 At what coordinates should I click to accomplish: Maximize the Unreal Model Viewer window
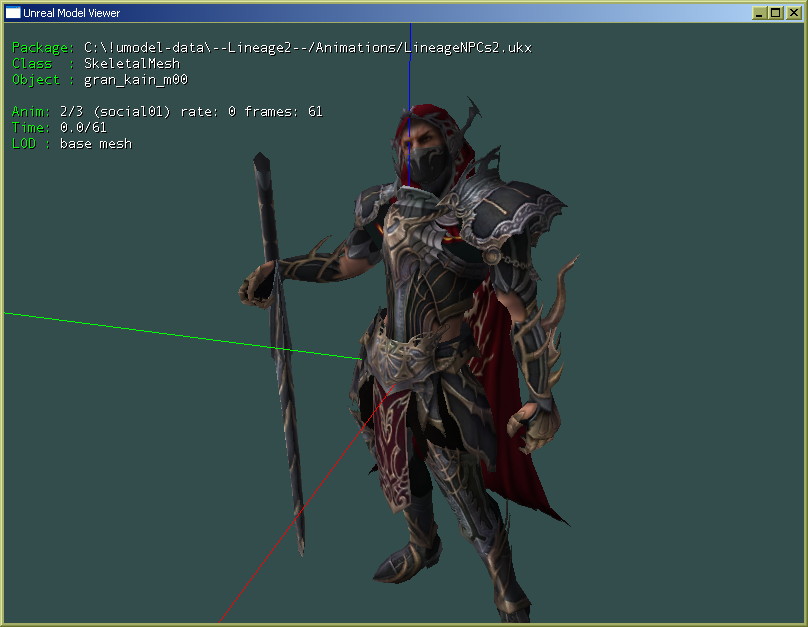click(x=776, y=13)
